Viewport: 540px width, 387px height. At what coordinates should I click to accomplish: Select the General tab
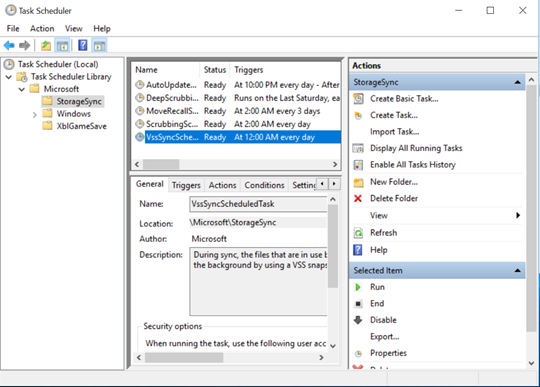point(149,184)
